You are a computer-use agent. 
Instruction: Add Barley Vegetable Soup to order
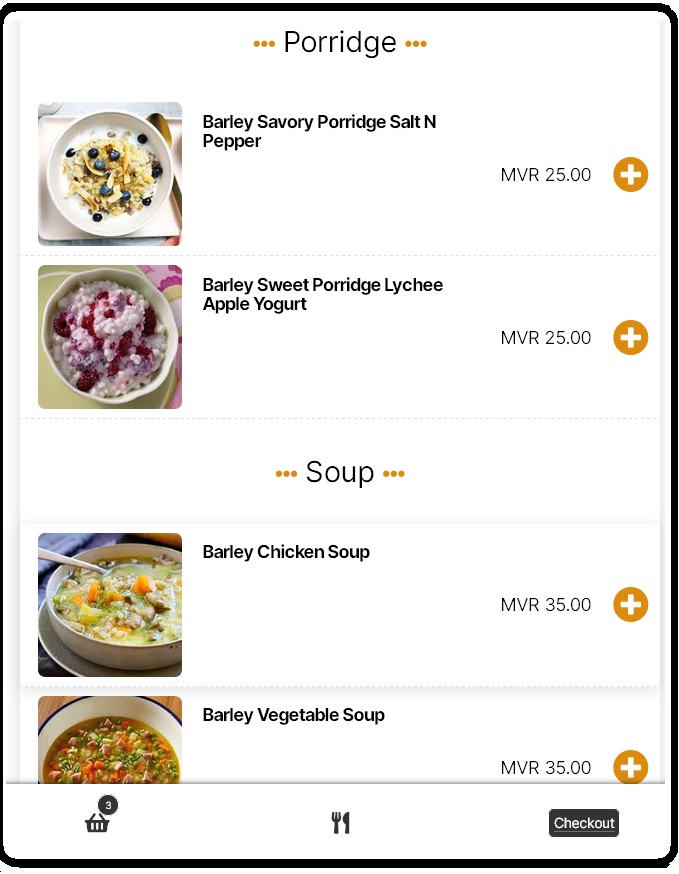pos(630,767)
